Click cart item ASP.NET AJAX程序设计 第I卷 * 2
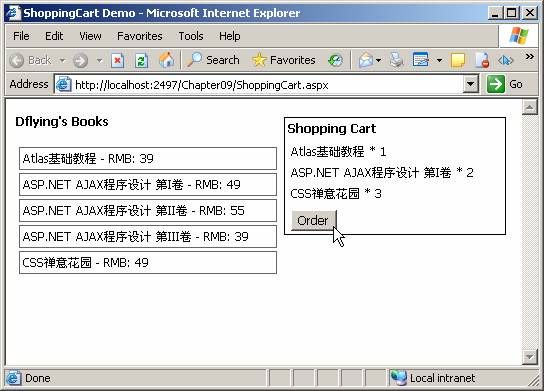 click(x=382, y=172)
